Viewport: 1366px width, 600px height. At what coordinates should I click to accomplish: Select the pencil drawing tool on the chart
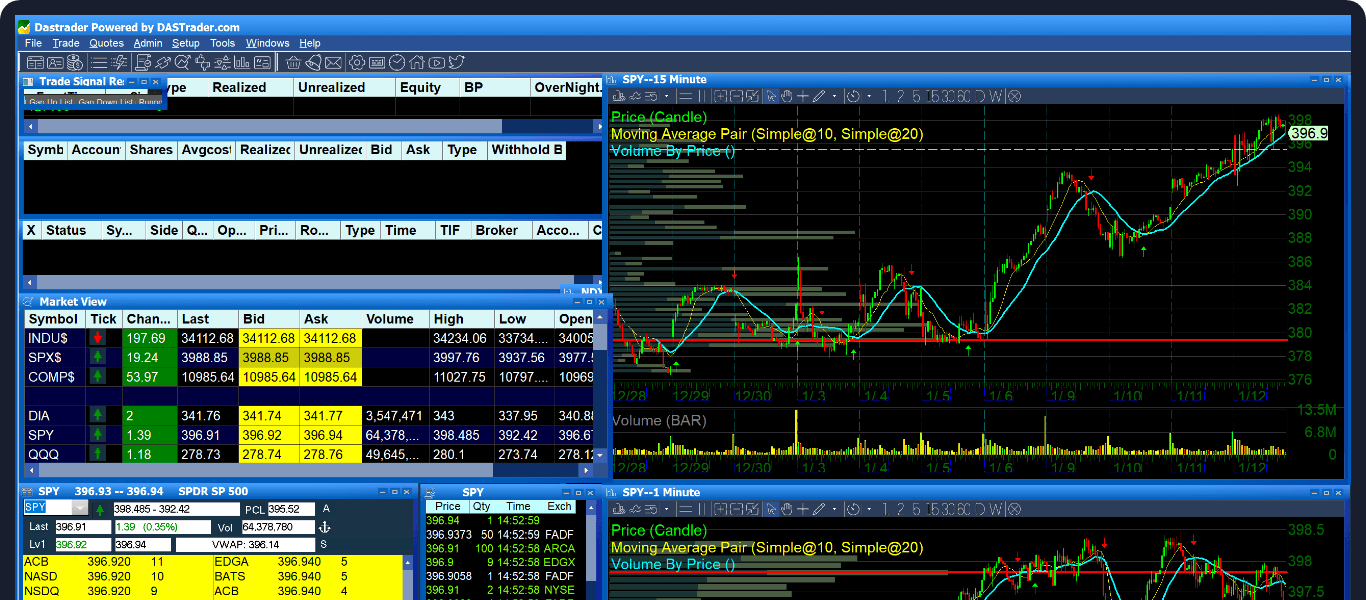[x=818, y=95]
